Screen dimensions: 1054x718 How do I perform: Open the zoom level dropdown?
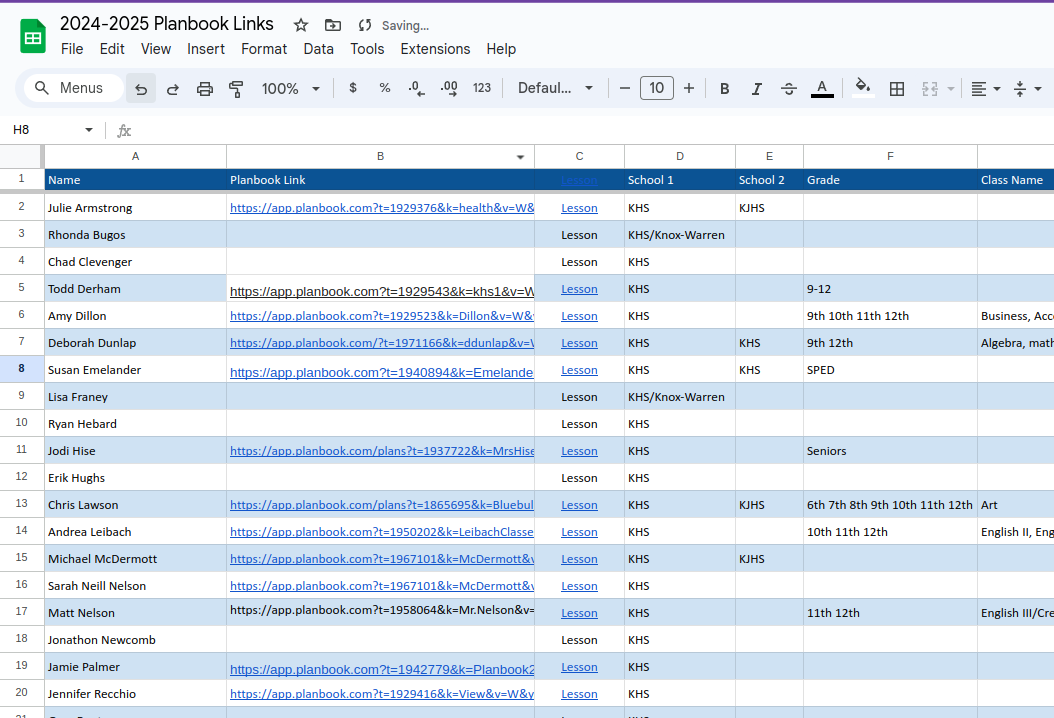pos(290,88)
